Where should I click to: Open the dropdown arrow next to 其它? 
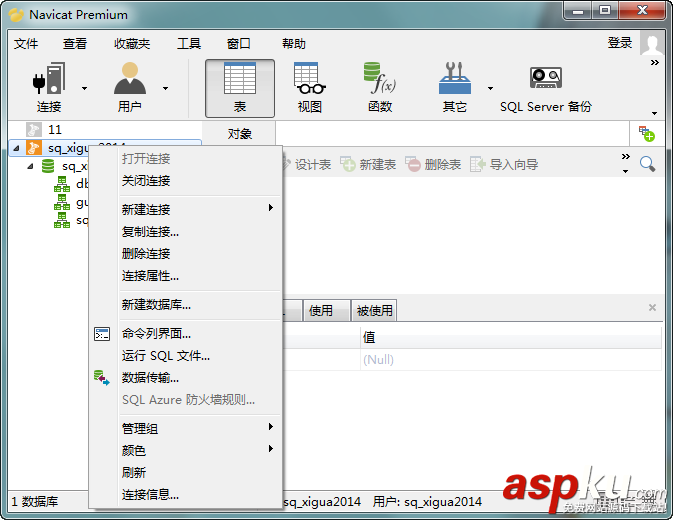click(490, 88)
